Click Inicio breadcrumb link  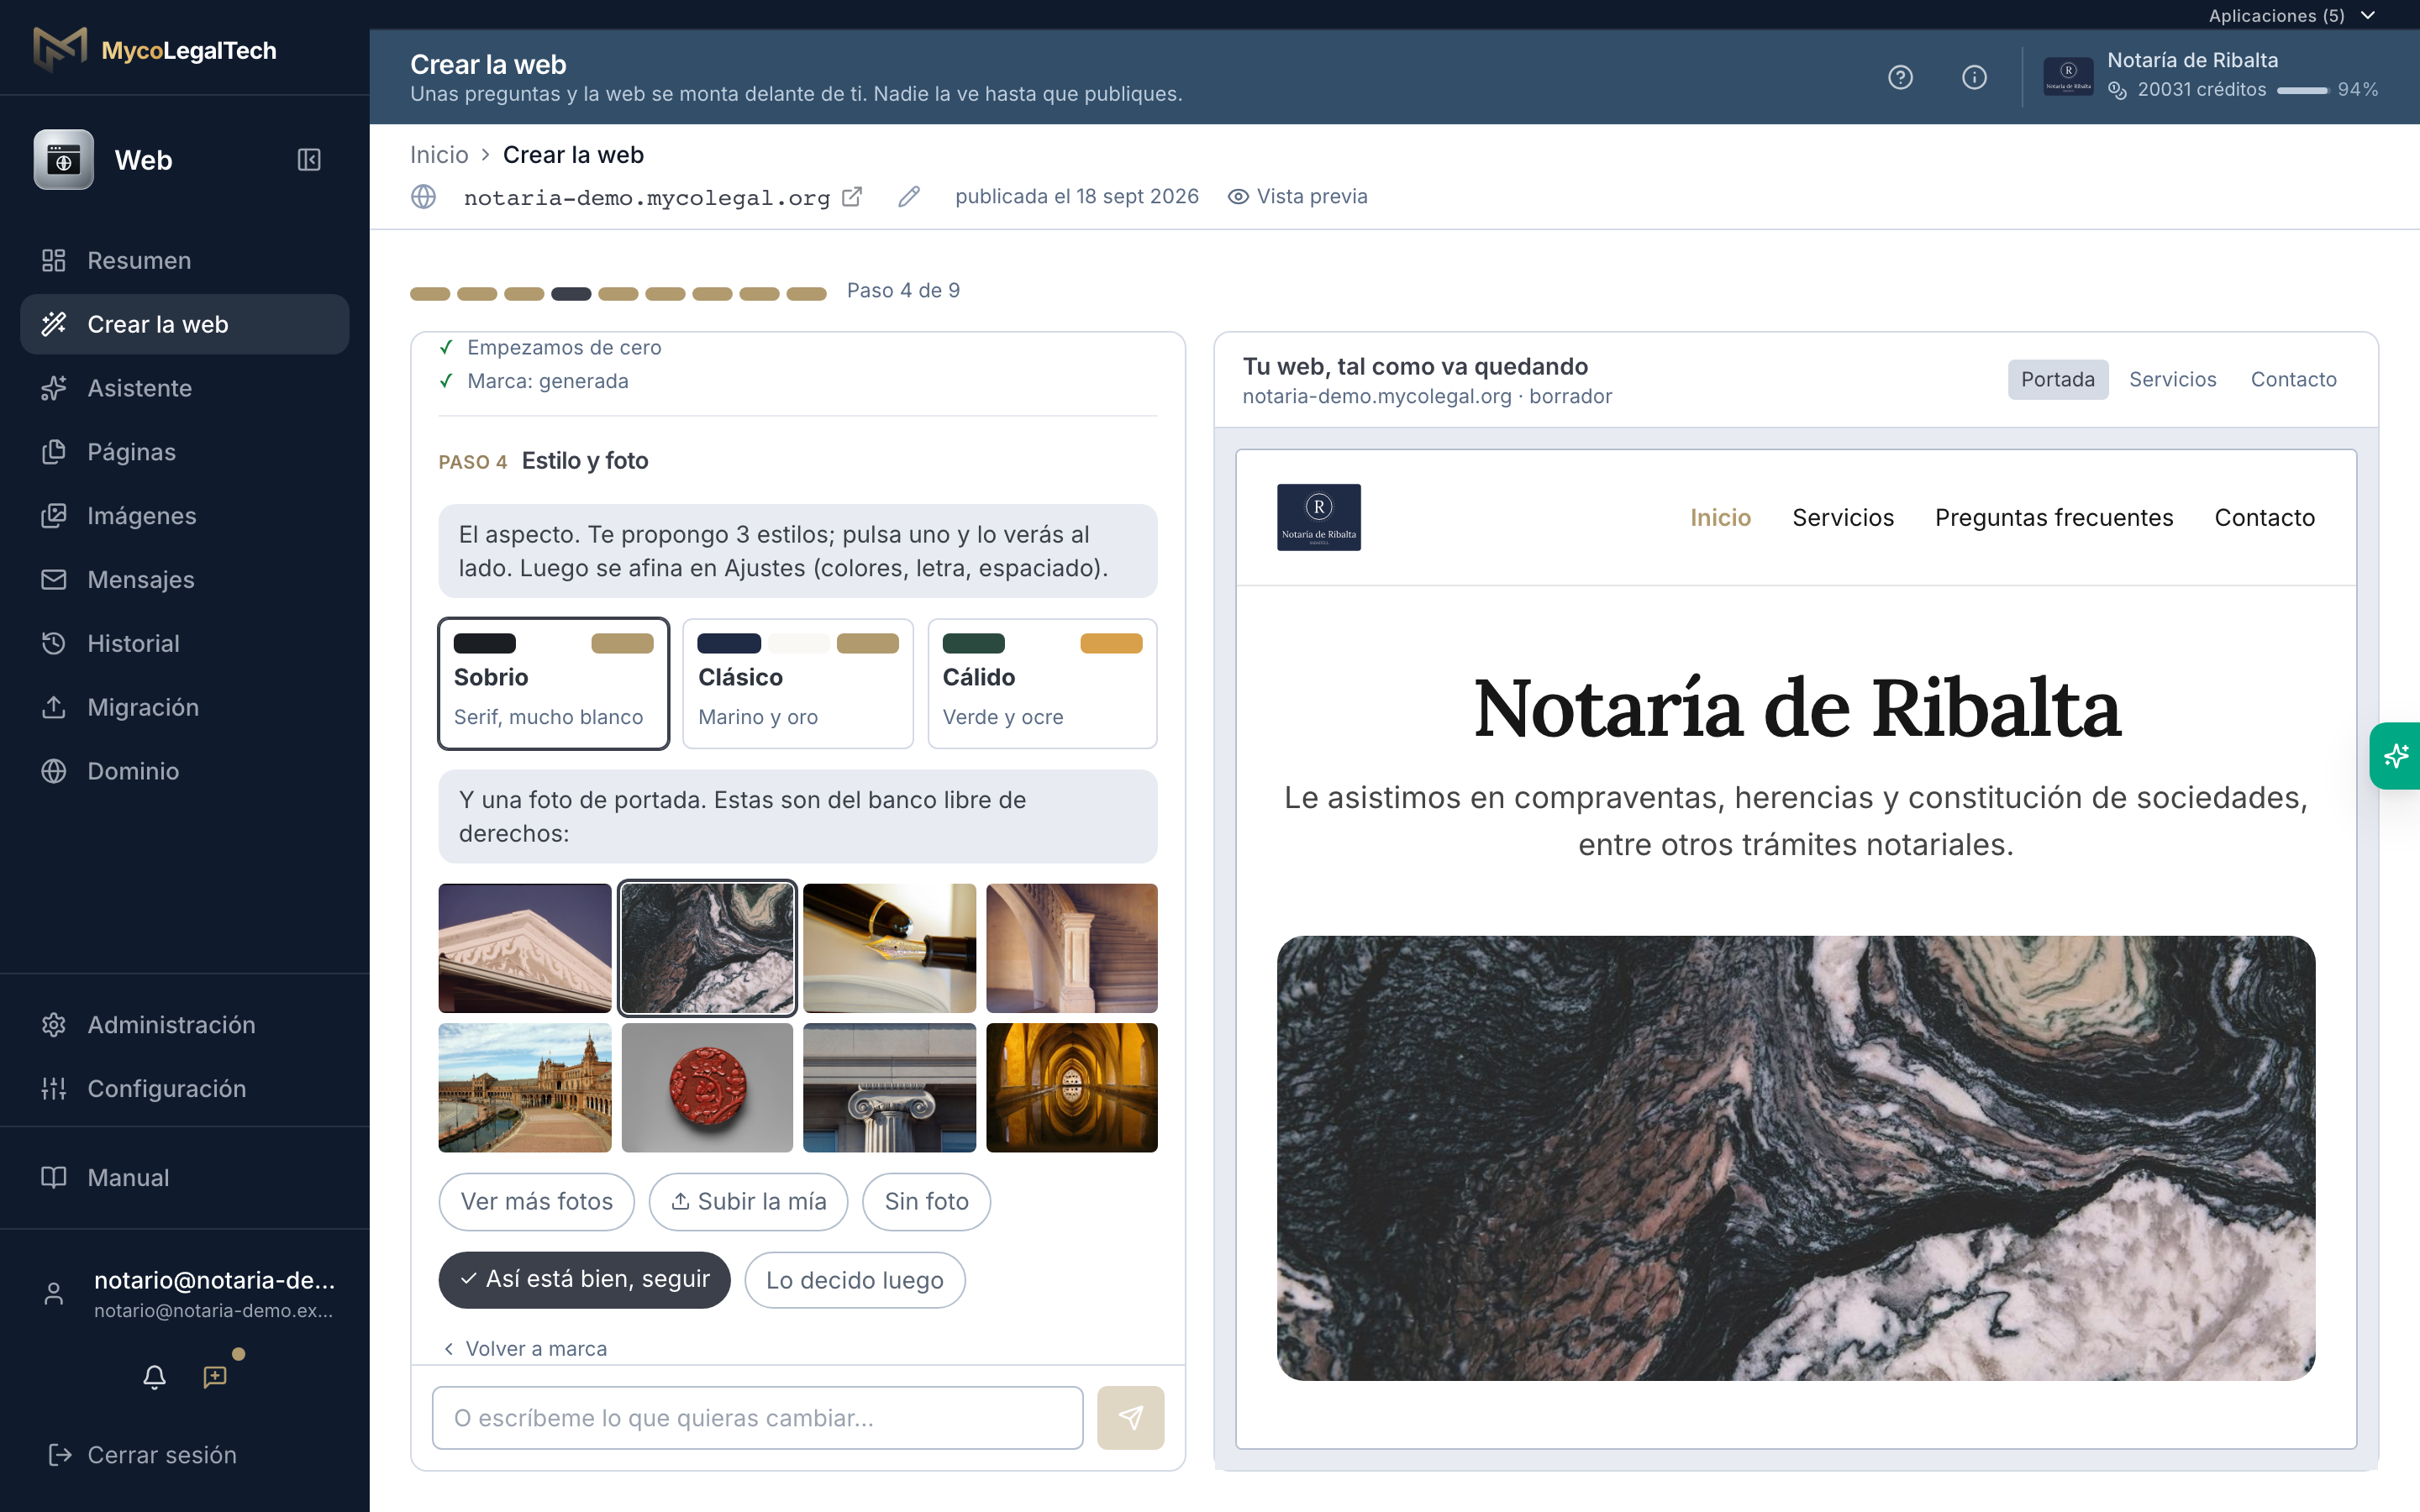click(439, 155)
